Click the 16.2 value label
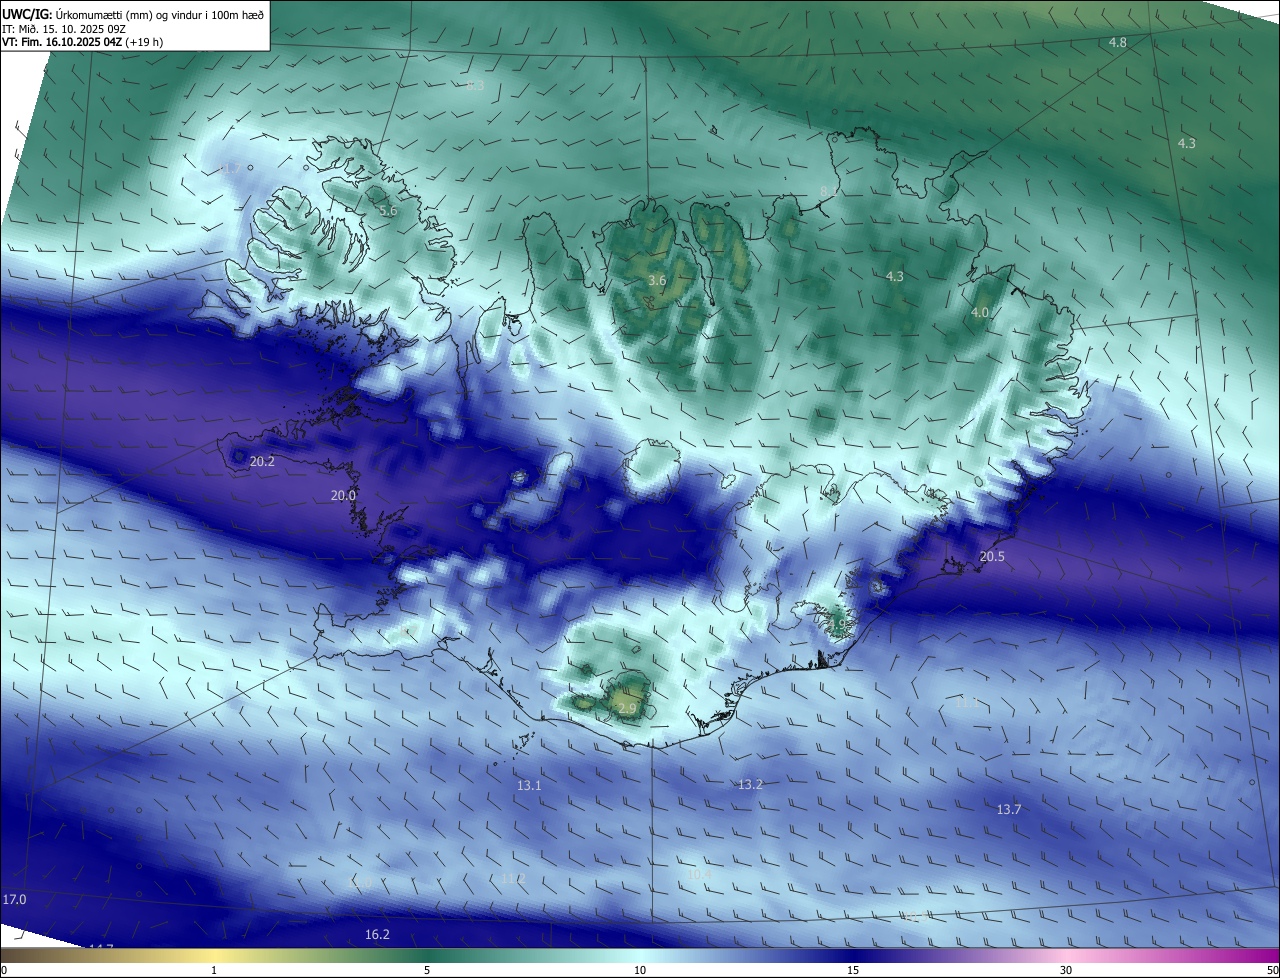 pos(377,934)
